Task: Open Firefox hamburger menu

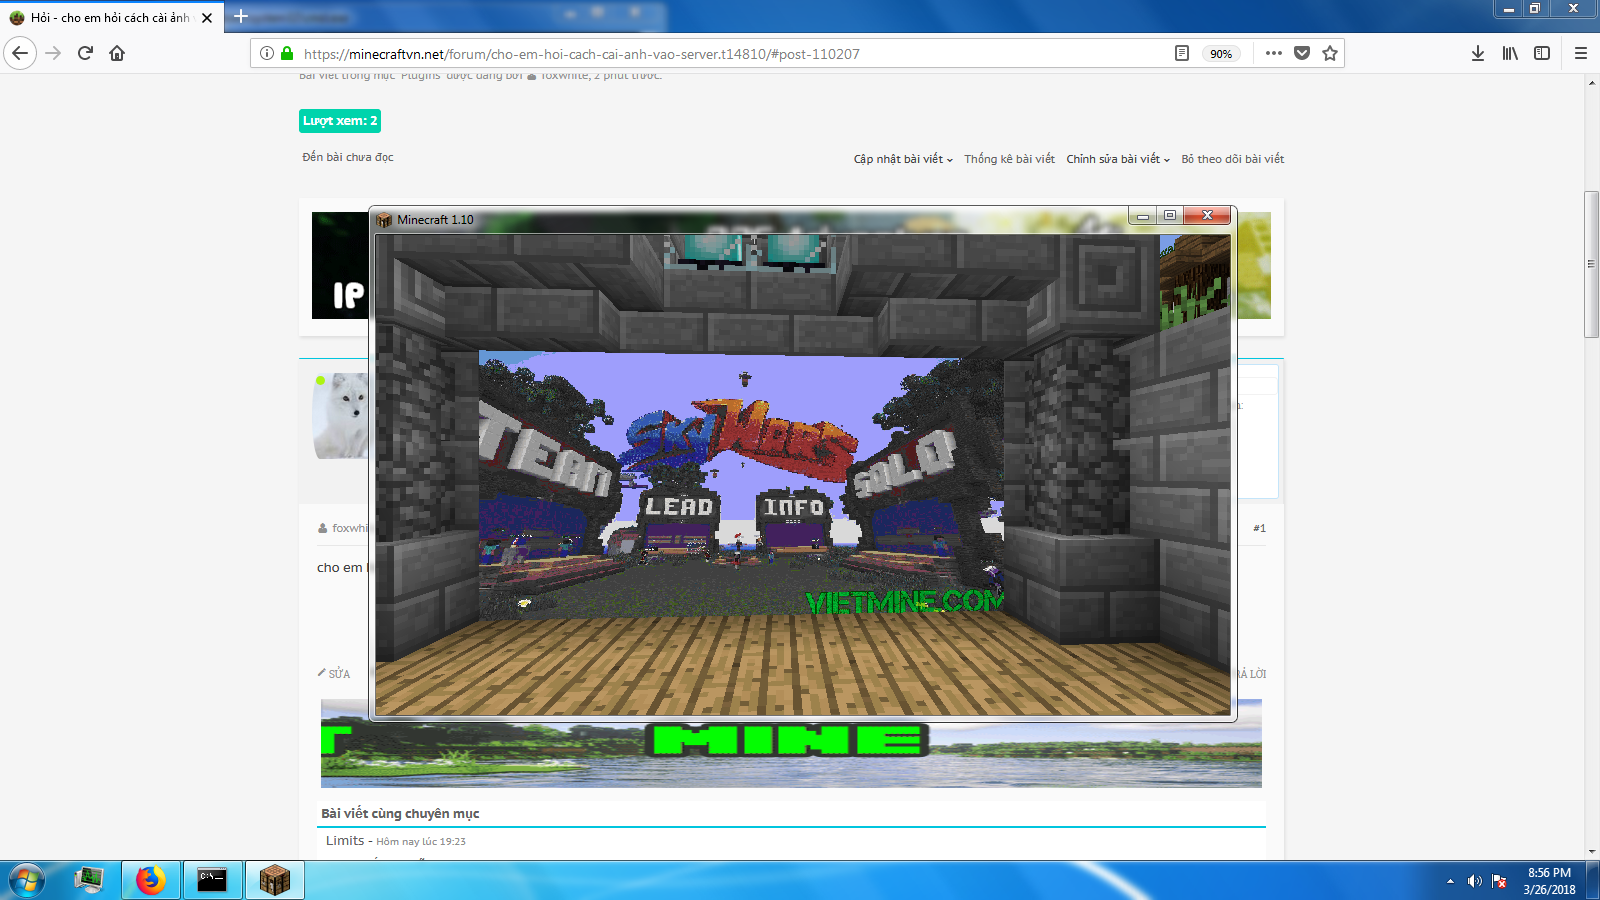Action: tap(1580, 53)
